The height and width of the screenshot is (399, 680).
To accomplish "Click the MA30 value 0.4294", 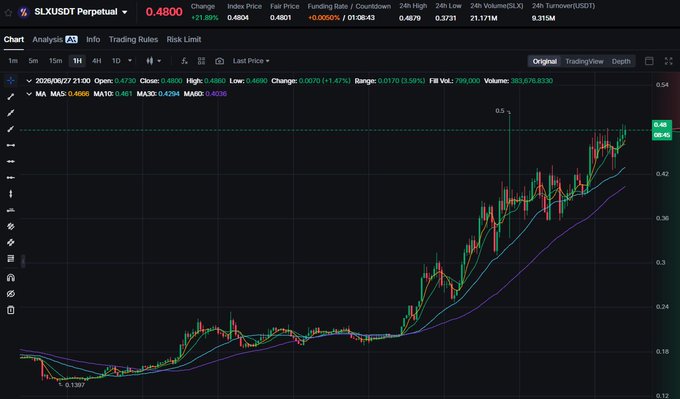I will coord(169,94).
